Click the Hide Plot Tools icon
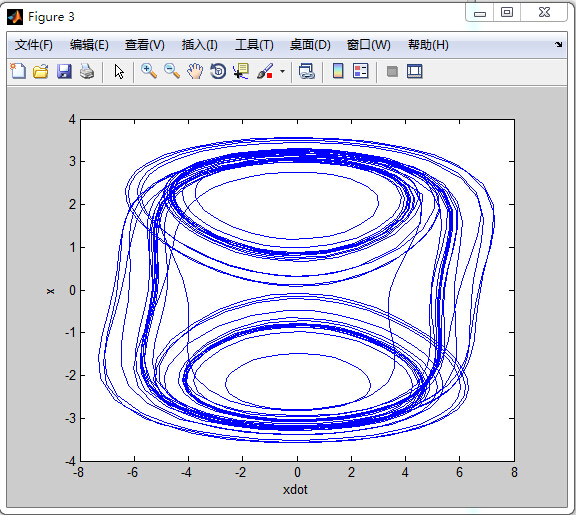This screenshot has height=515, width=576. pos(392,71)
